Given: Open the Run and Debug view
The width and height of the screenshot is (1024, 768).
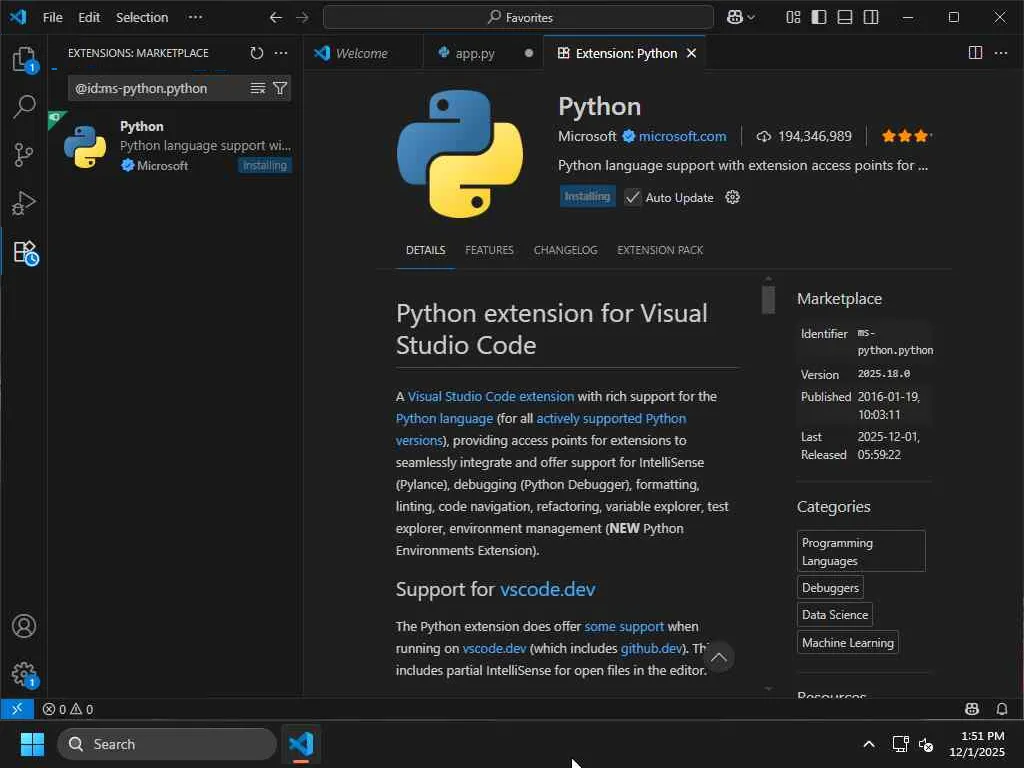Looking at the screenshot, I should 24,203.
